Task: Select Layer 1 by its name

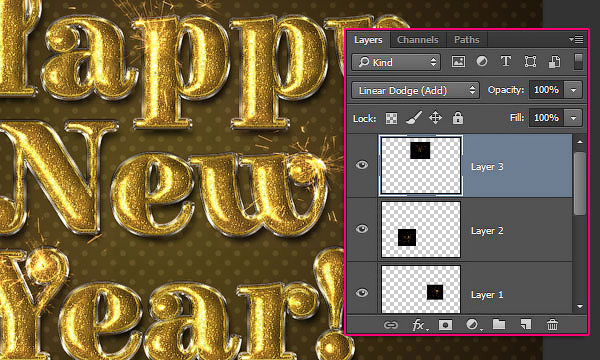Action: point(487,295)
